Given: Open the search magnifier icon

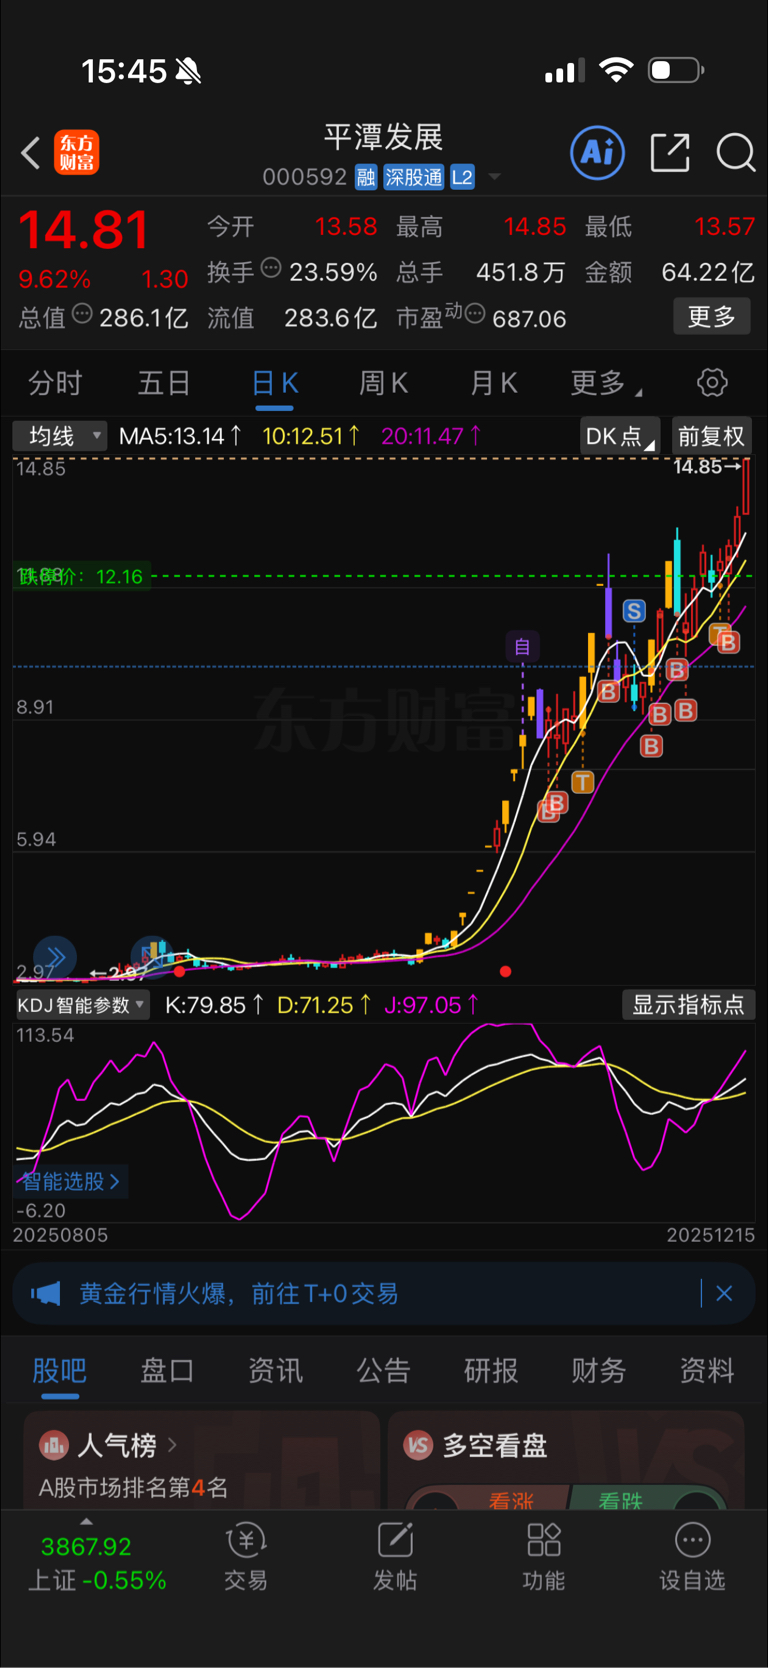Looking at the screenshot, I should pos(736,153).
